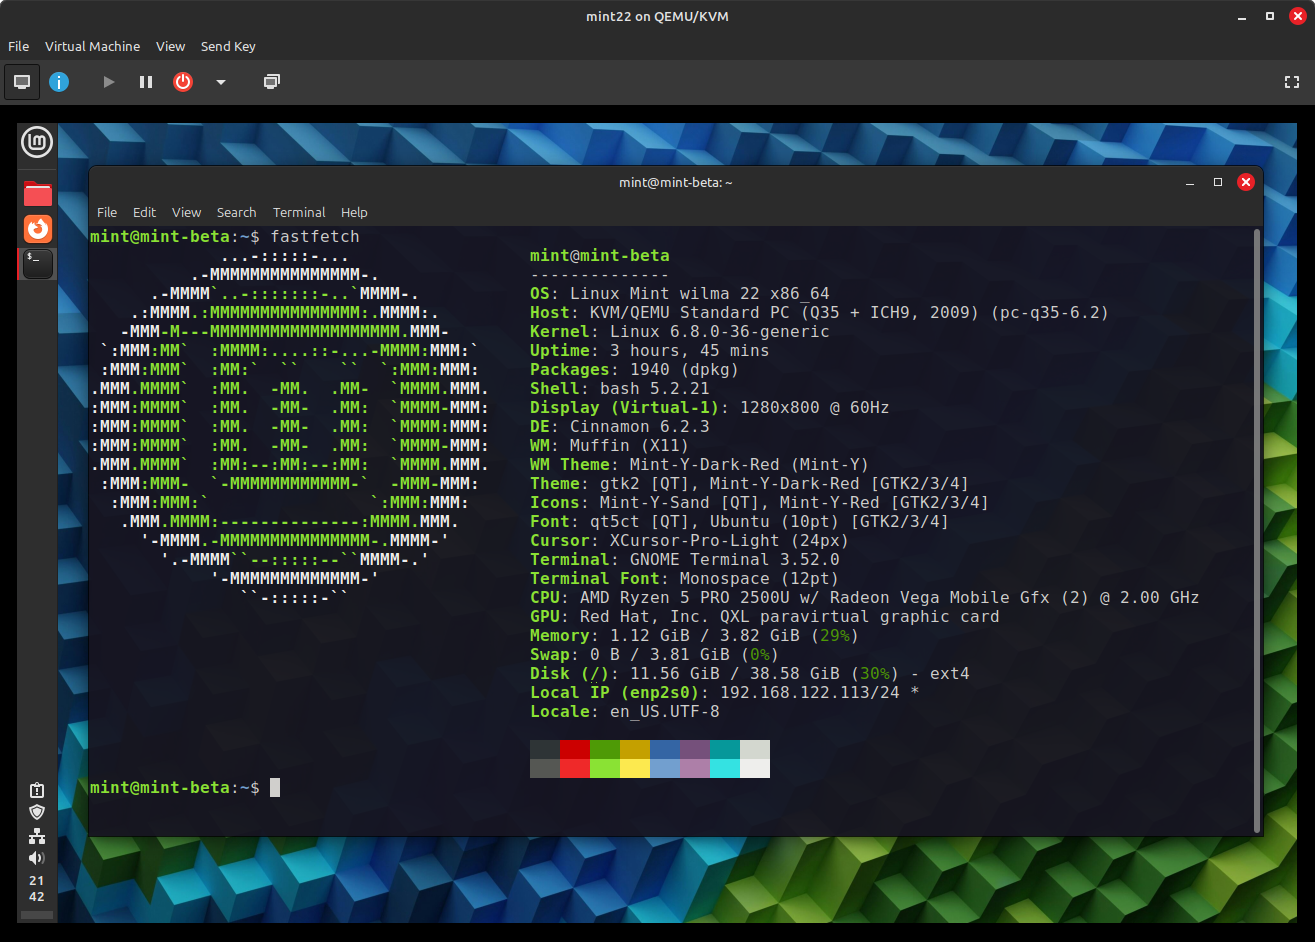
Task: Click the bottom mint@mint-beta shell prompt
Action: (175, 788)
